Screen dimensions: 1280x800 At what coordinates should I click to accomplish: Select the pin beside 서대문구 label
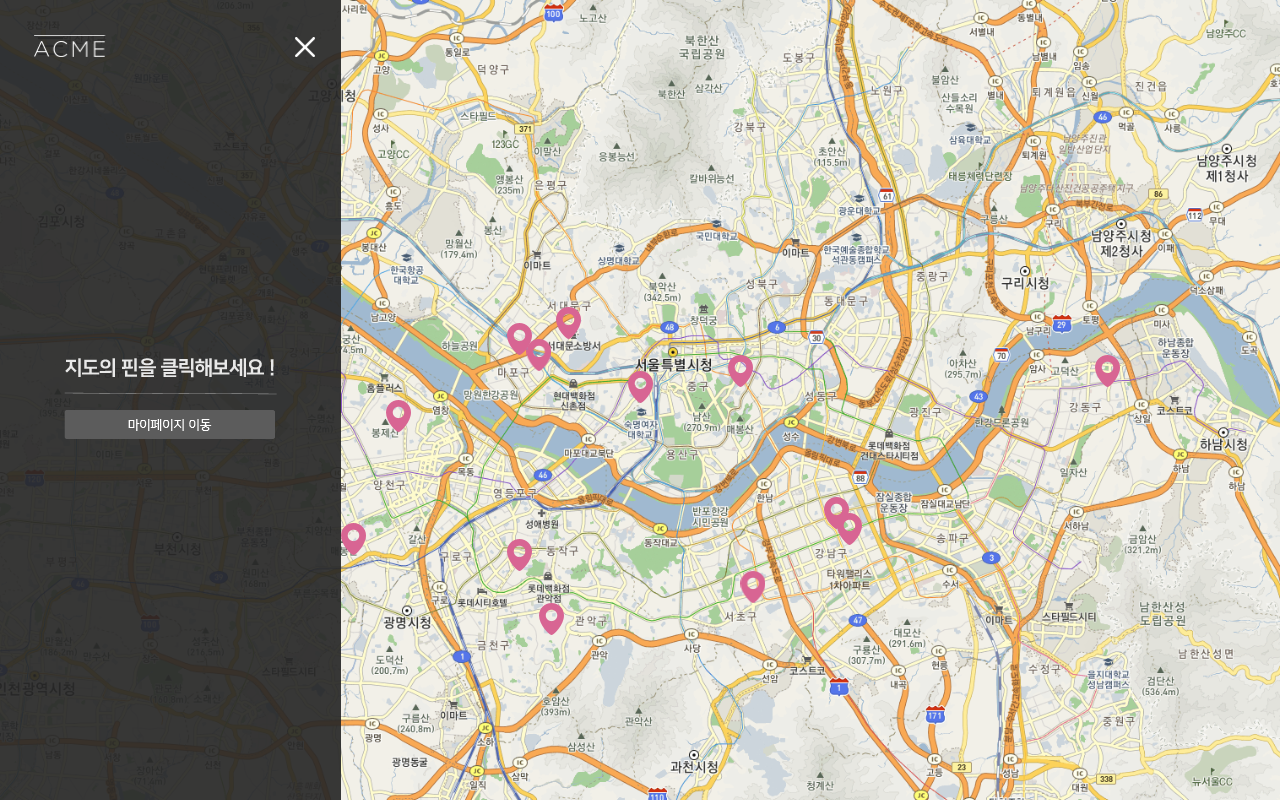(x=568, y=323)
